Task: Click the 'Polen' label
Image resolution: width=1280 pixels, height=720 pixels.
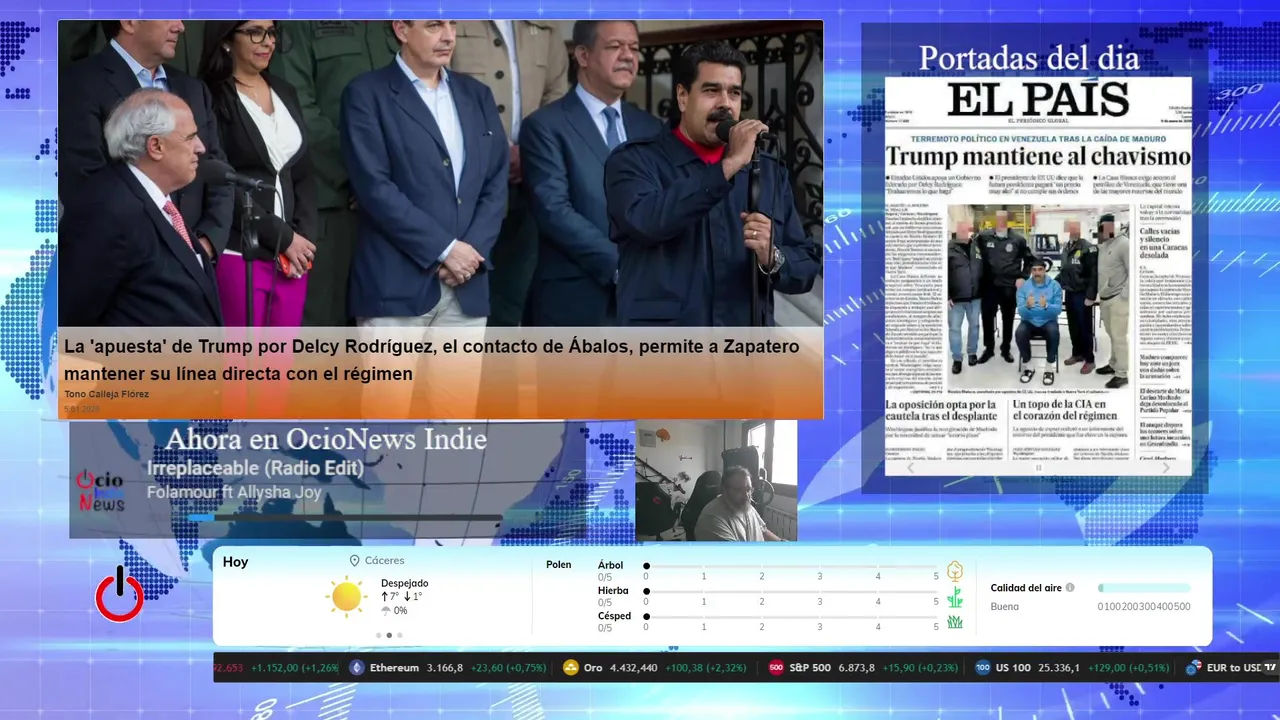Action: click(559, 565)
